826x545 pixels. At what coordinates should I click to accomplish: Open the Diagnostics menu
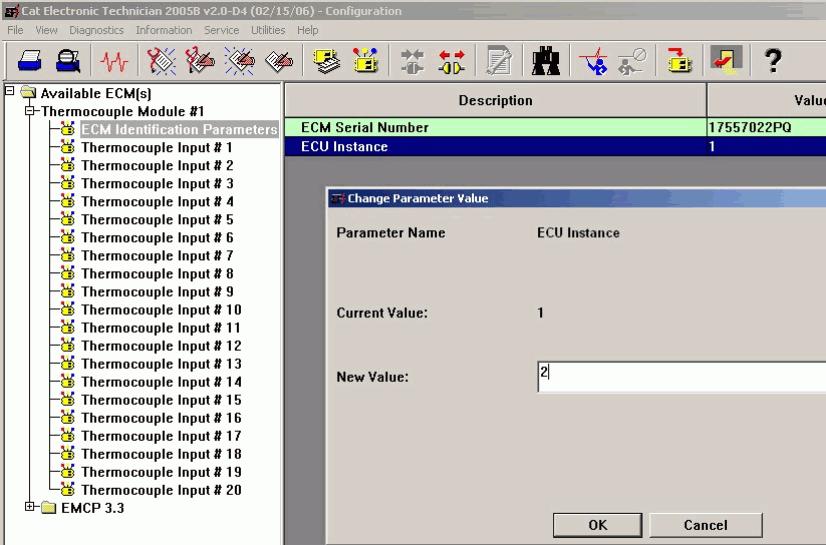(x=96, y=30)
